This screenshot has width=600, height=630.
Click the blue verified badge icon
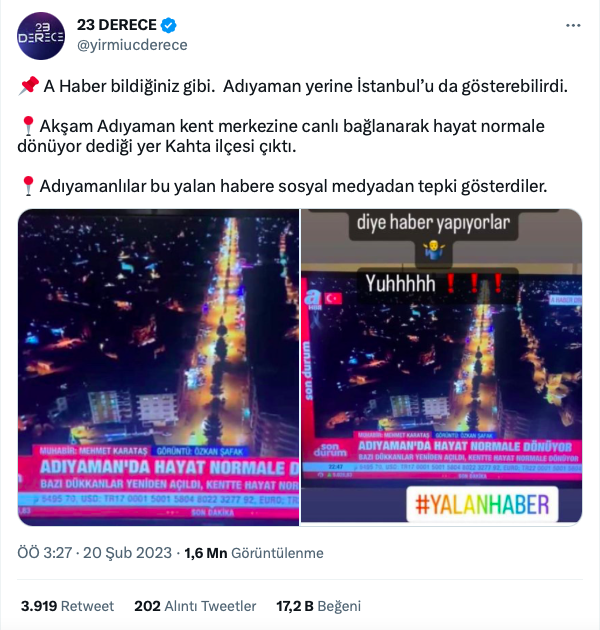[x=168, y=25]
